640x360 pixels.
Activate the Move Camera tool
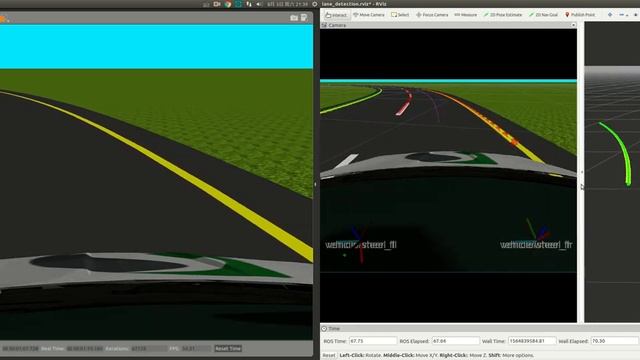(x=369, y=15)
